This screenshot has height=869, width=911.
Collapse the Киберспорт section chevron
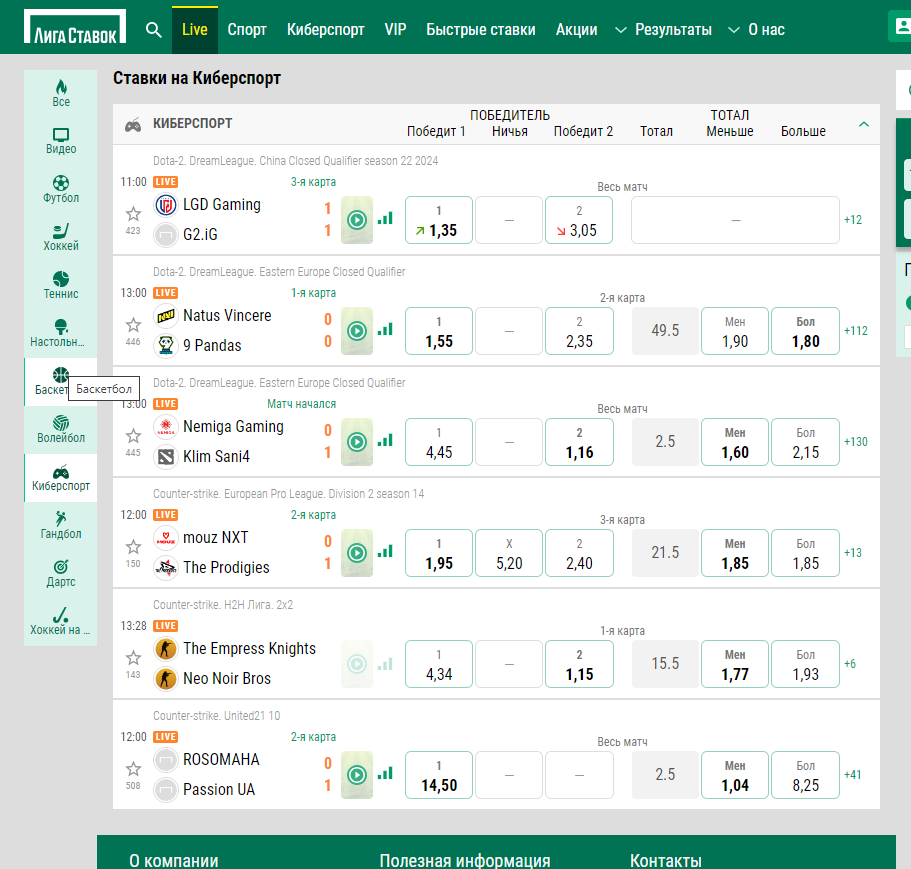[864, 124]
